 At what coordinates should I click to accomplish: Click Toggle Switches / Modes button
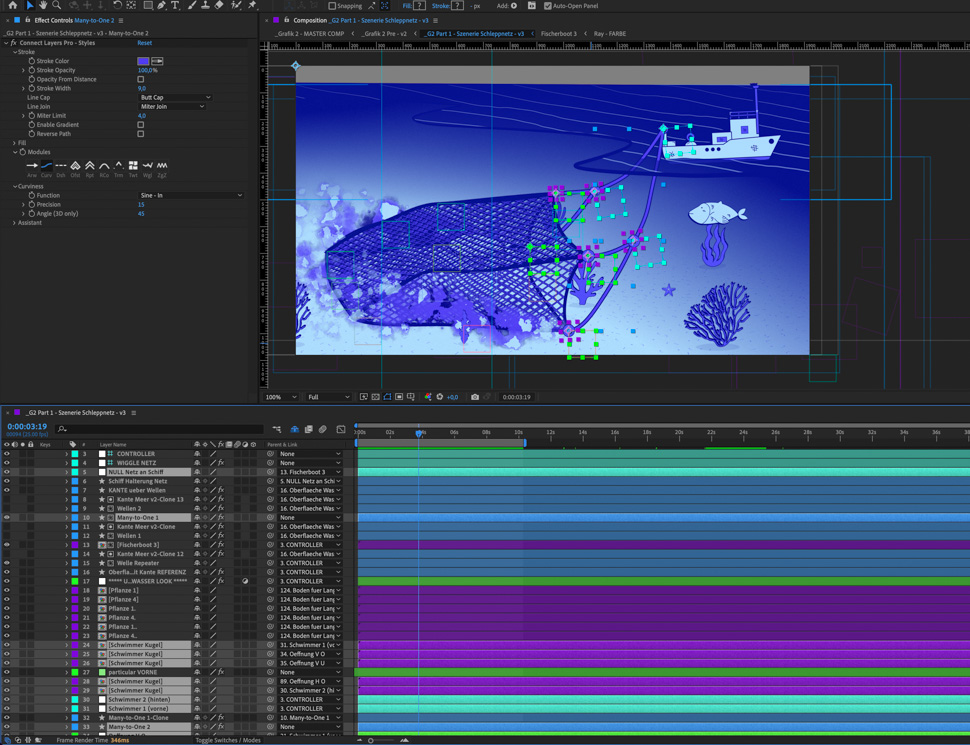(x=228, y=740)
